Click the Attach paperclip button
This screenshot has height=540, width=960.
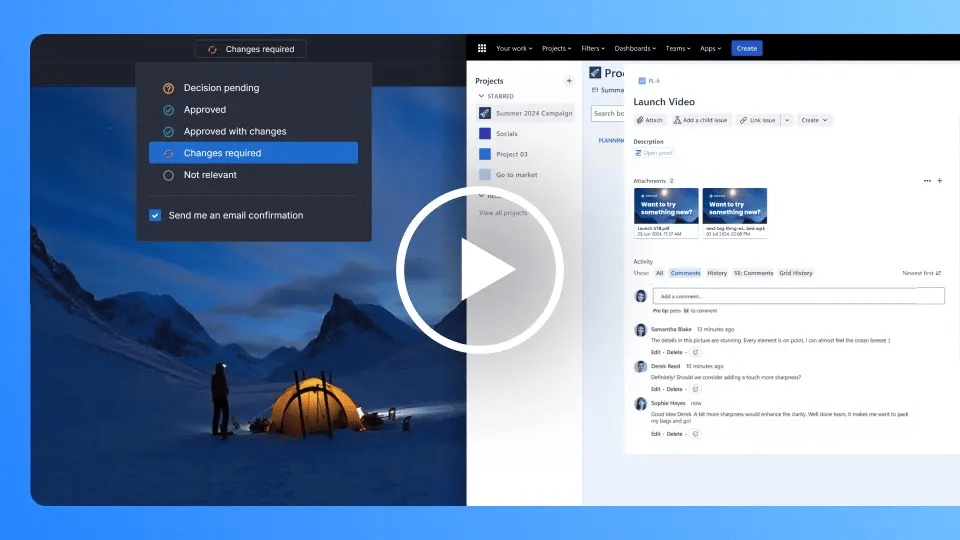click(x=649, y=120)
